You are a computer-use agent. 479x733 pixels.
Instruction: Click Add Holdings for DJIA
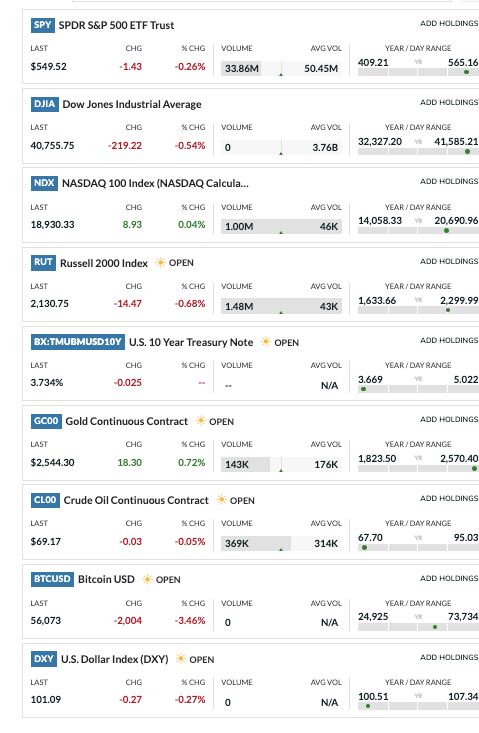[449, 102]
